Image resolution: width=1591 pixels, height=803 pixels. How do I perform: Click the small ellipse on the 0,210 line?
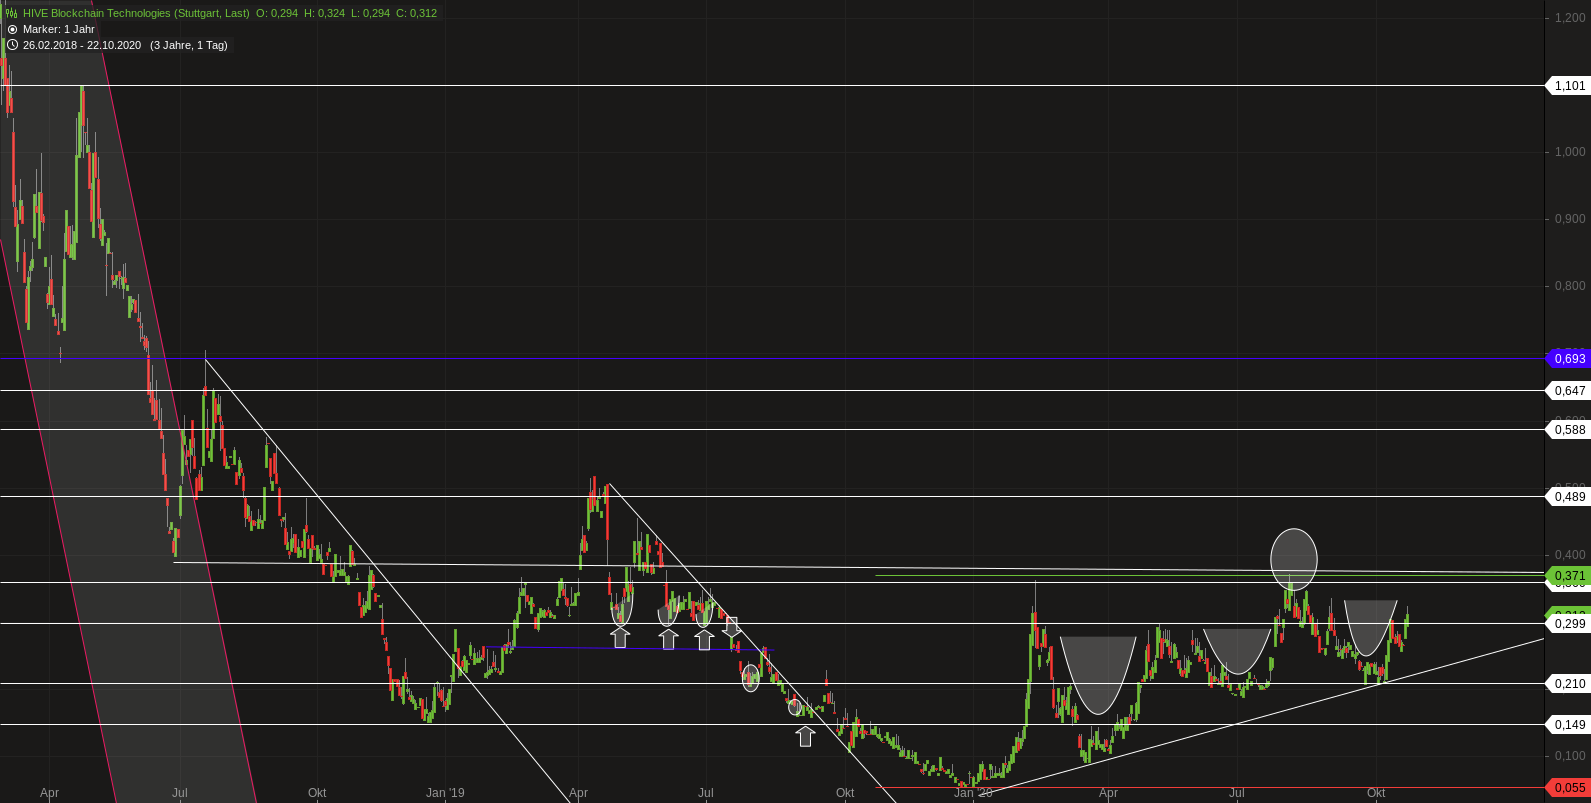pyautogui.click(x=751, y=678)
